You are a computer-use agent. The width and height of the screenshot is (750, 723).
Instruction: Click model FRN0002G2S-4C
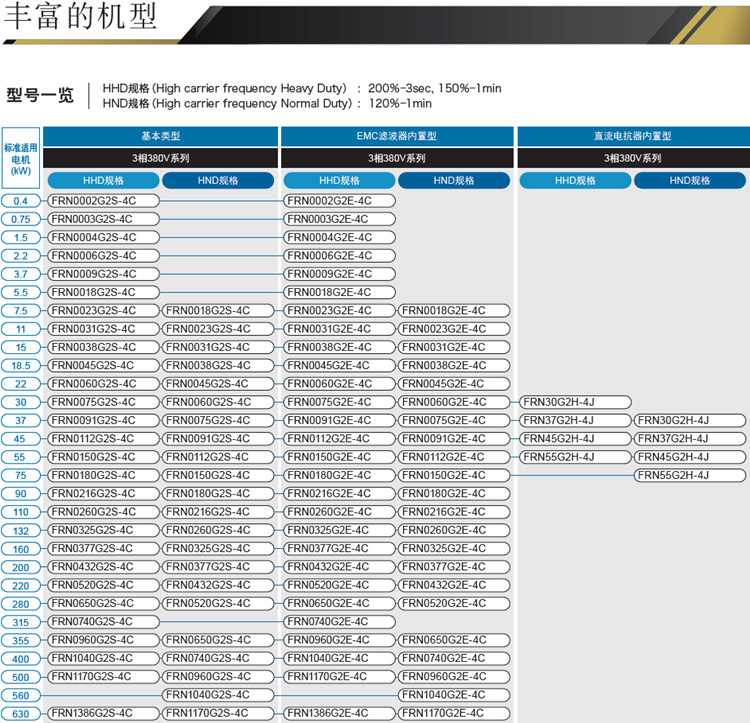[103, 201]
